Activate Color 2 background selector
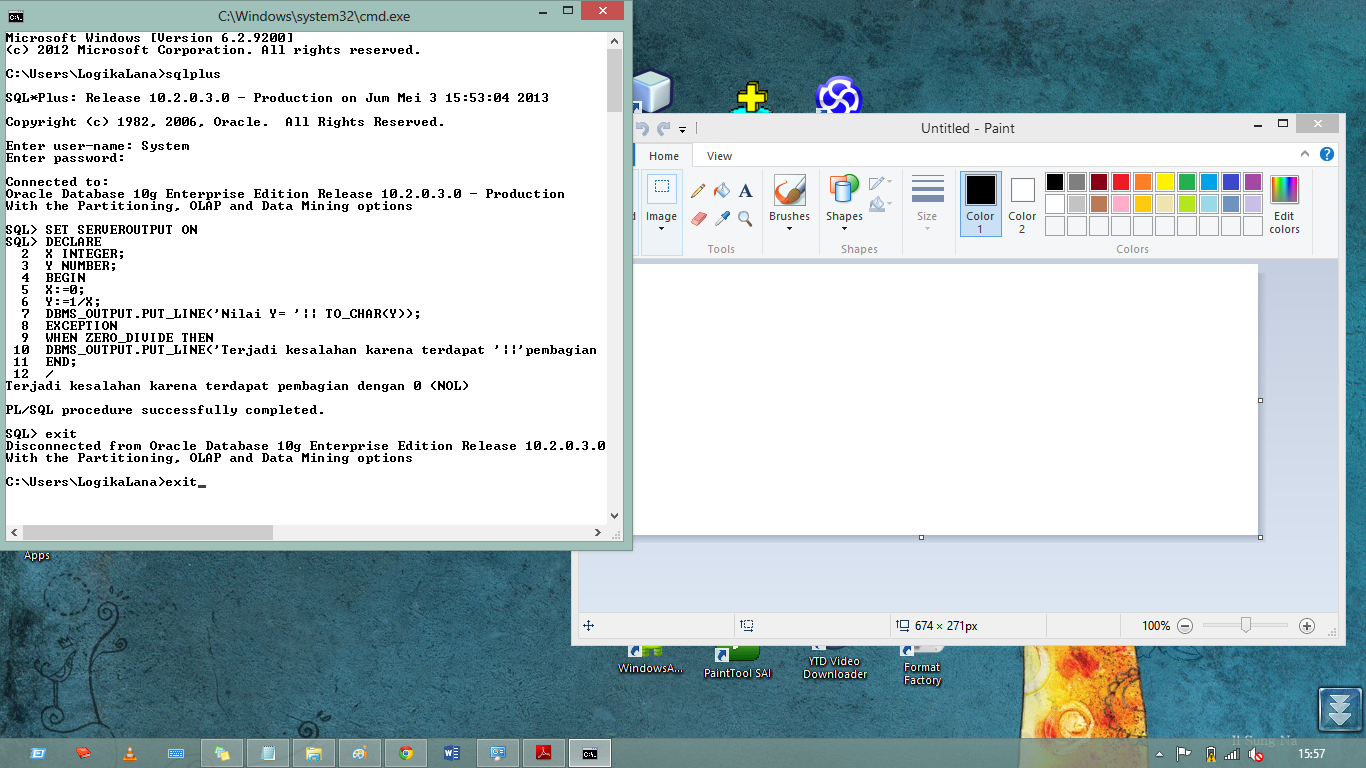1366x768 pixels. coord(1022,204)
